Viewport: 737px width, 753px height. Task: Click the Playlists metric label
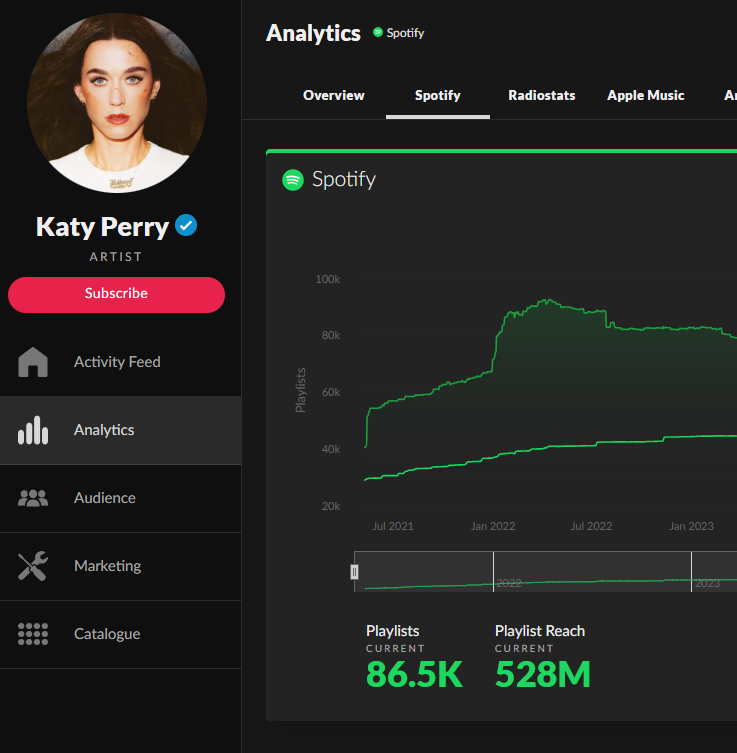point(392,631)
